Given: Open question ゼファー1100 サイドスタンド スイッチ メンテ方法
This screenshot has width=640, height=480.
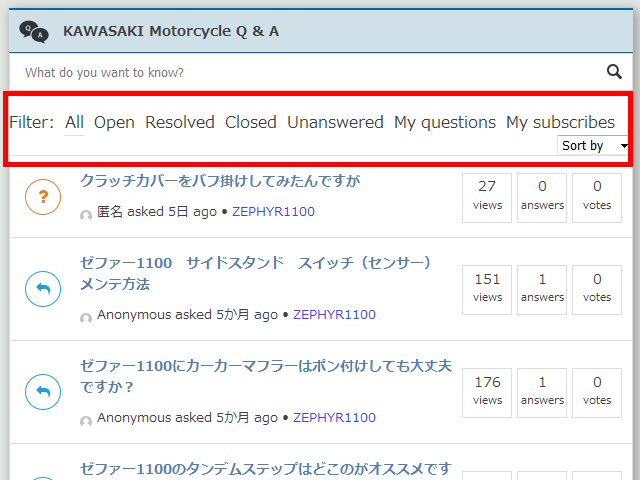Looking at the screenshot, I should tap(256, 273).
